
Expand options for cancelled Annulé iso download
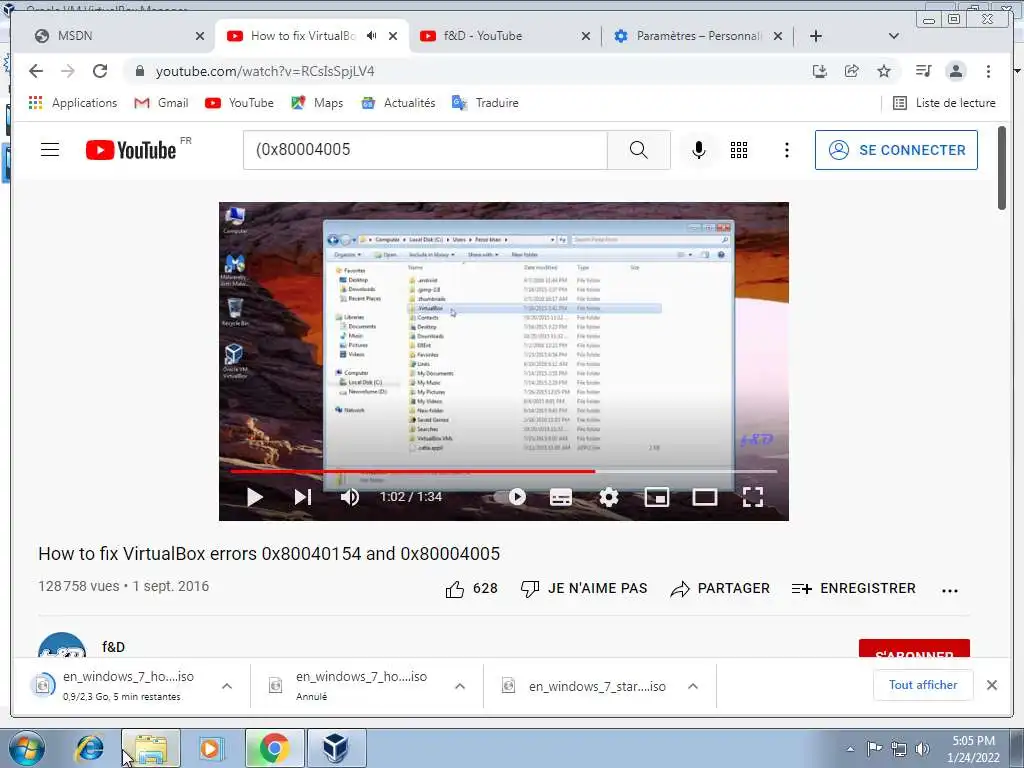click(460, 686)
